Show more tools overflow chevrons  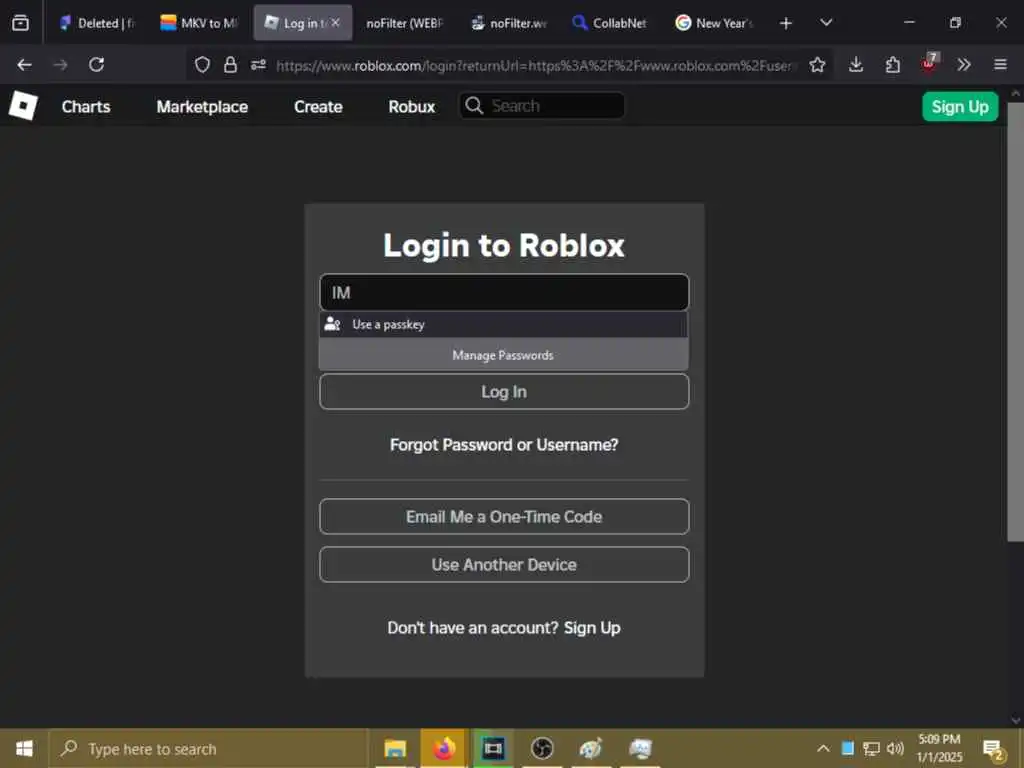tap(964, 65)
